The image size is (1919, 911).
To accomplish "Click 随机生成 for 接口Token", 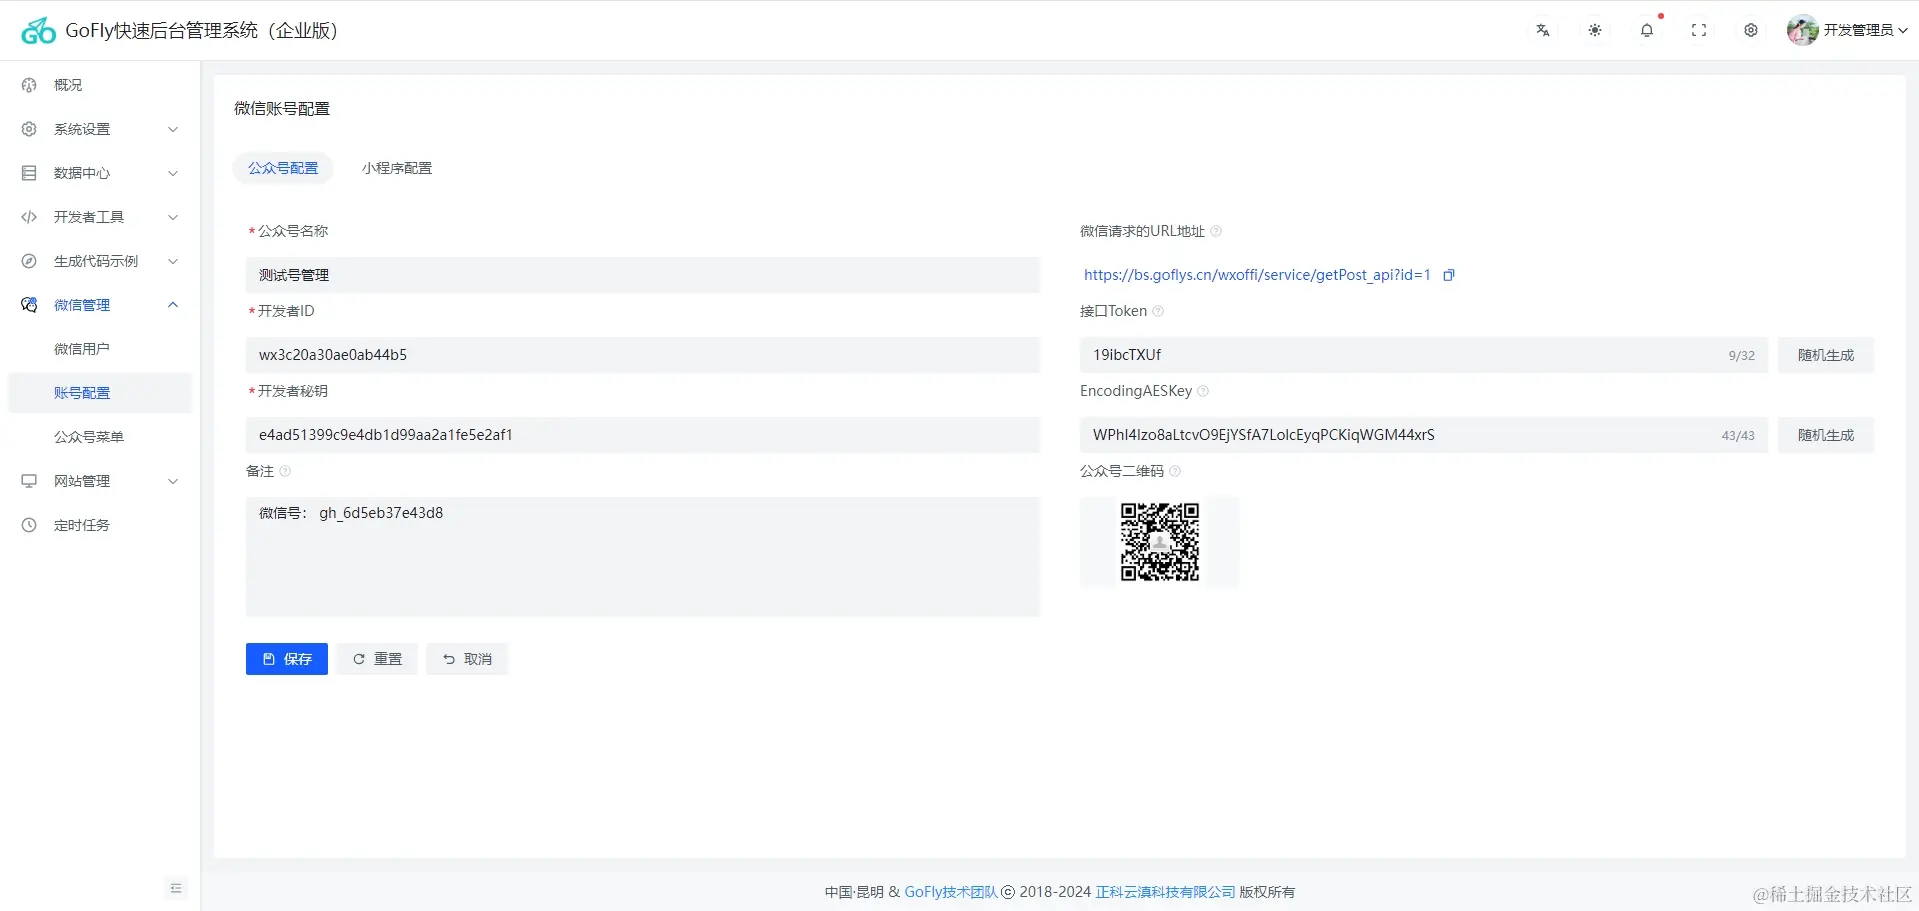I will tap(1826, 355).
